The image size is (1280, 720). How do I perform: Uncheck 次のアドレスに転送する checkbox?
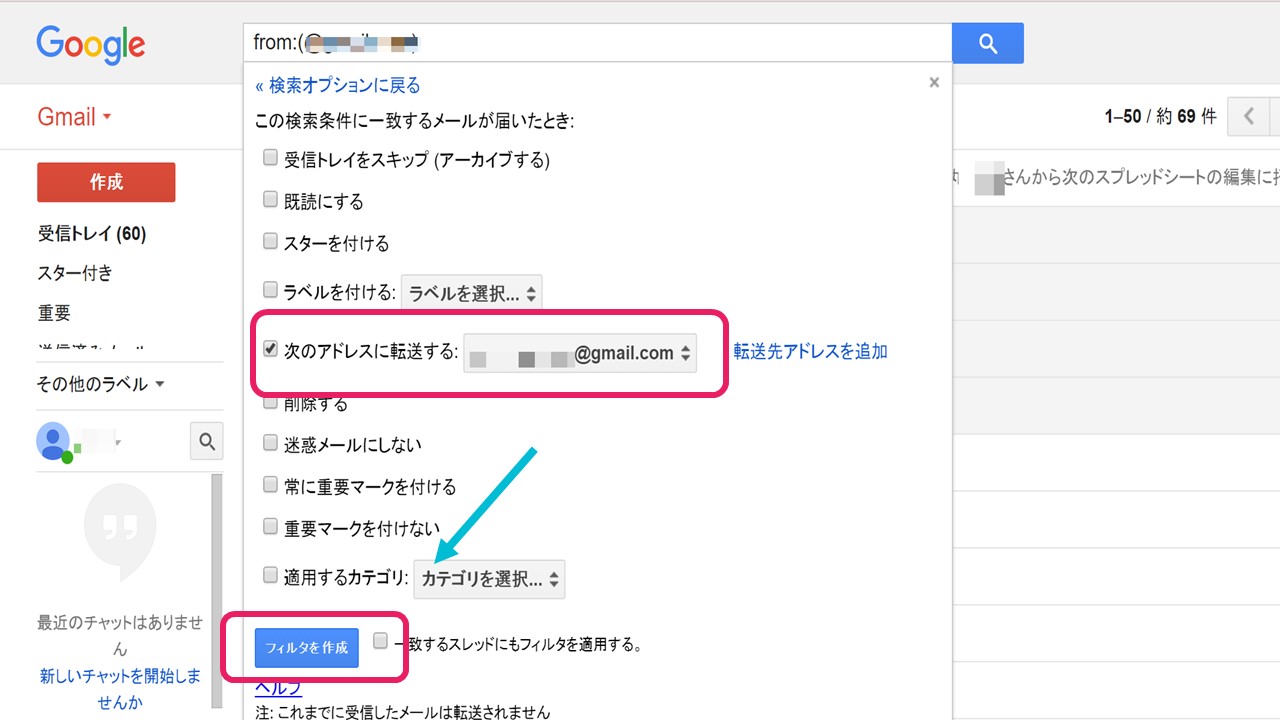[270, 350]
